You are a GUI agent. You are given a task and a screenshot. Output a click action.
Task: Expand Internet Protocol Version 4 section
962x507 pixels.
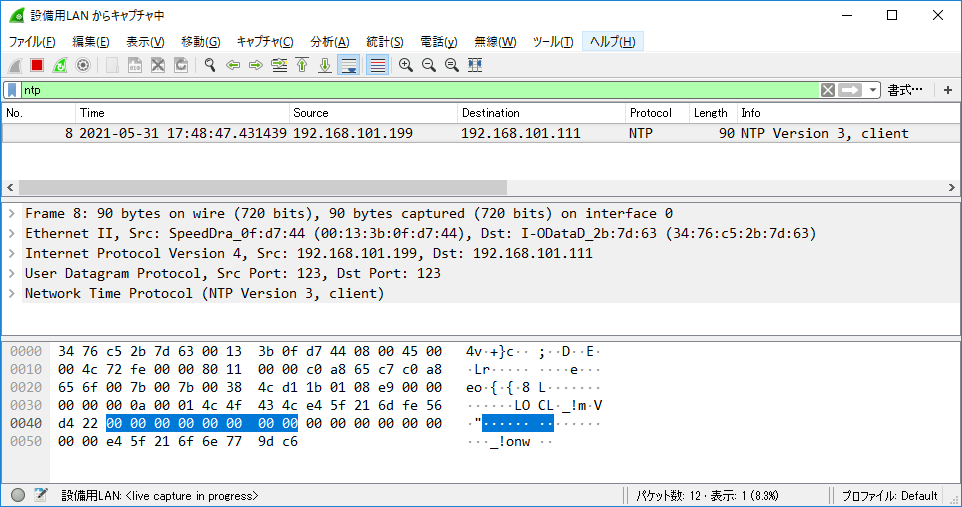point(12,254)
